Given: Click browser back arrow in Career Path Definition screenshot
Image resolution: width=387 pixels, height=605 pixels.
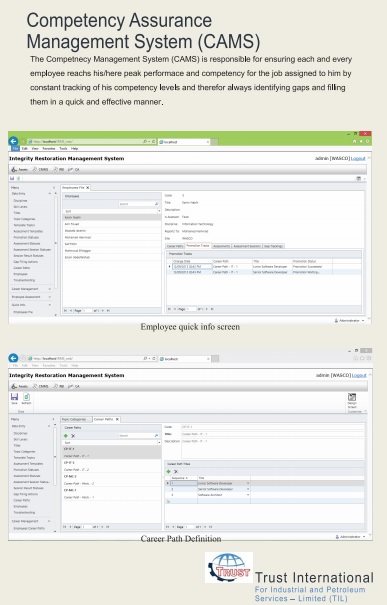Looking at the screenshot, I should coord(13,358).
